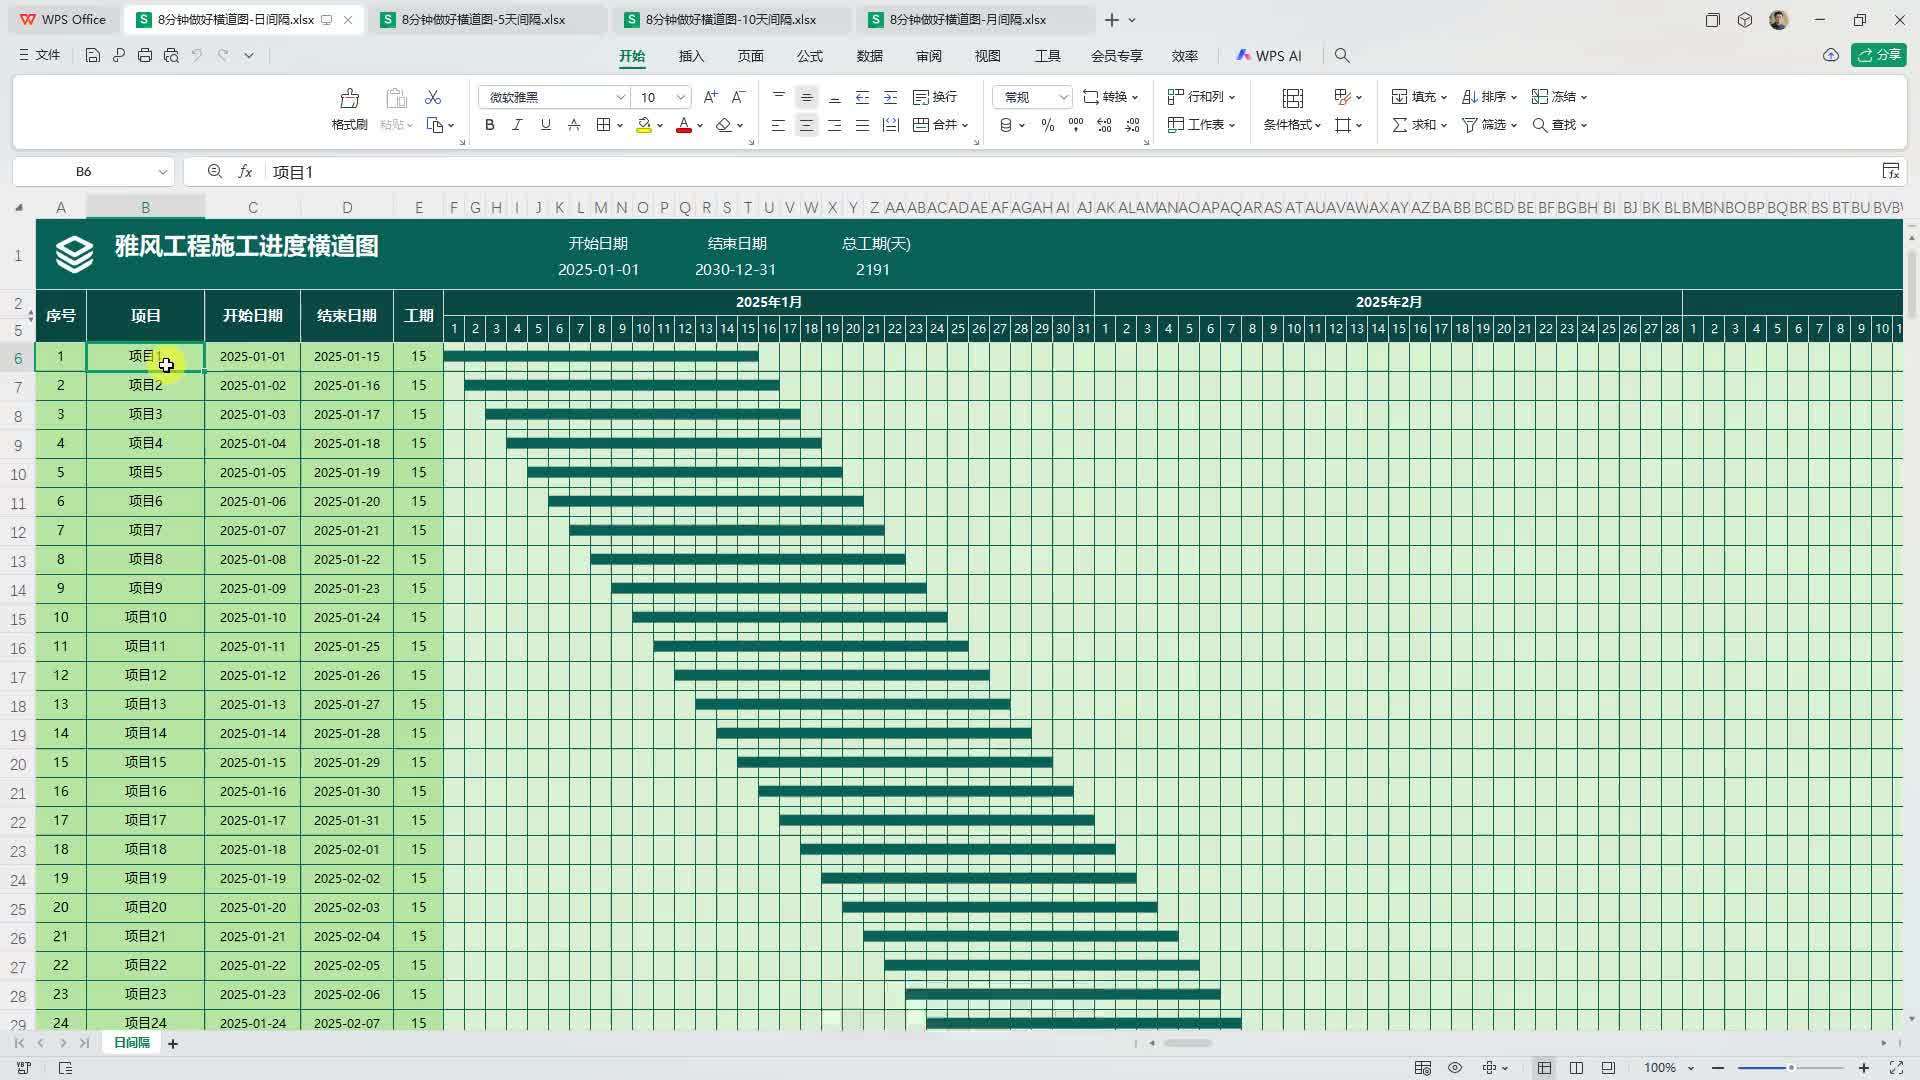Toggle bold formatting
Image resolution: width=1920 pixels, height=1080 pixels.
pos(489,125)
